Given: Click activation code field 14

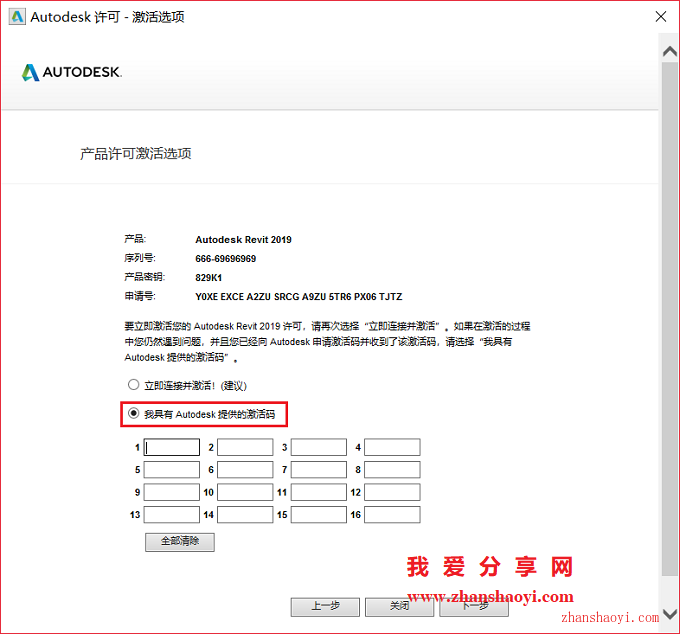Looking at the screenshot, I should coord(245,515).
